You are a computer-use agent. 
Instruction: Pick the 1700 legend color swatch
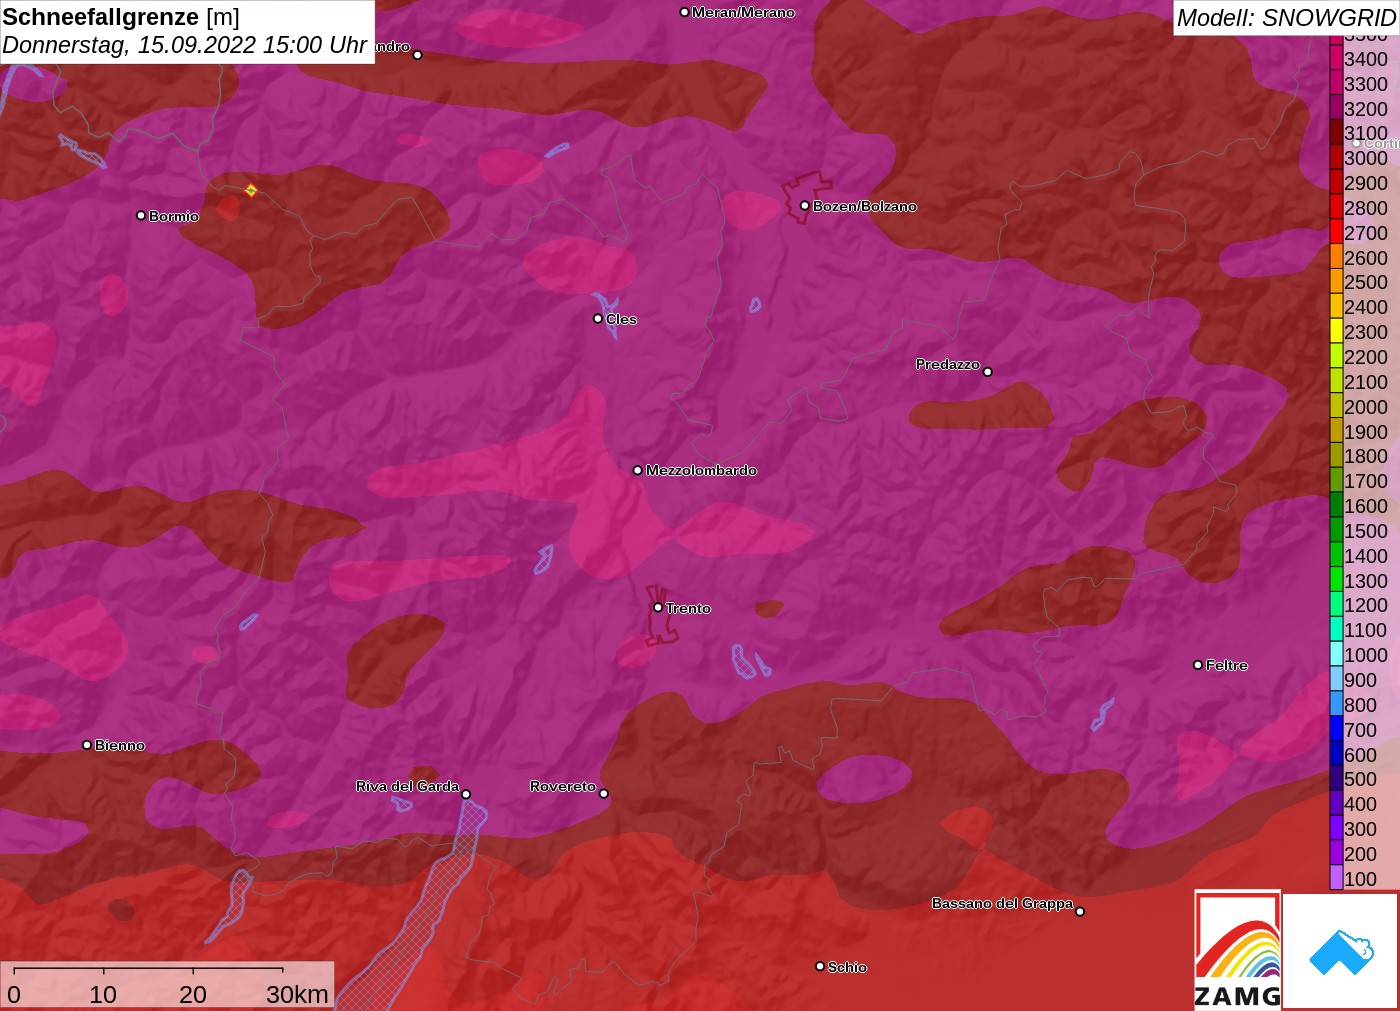click(x=1336, y=480)
